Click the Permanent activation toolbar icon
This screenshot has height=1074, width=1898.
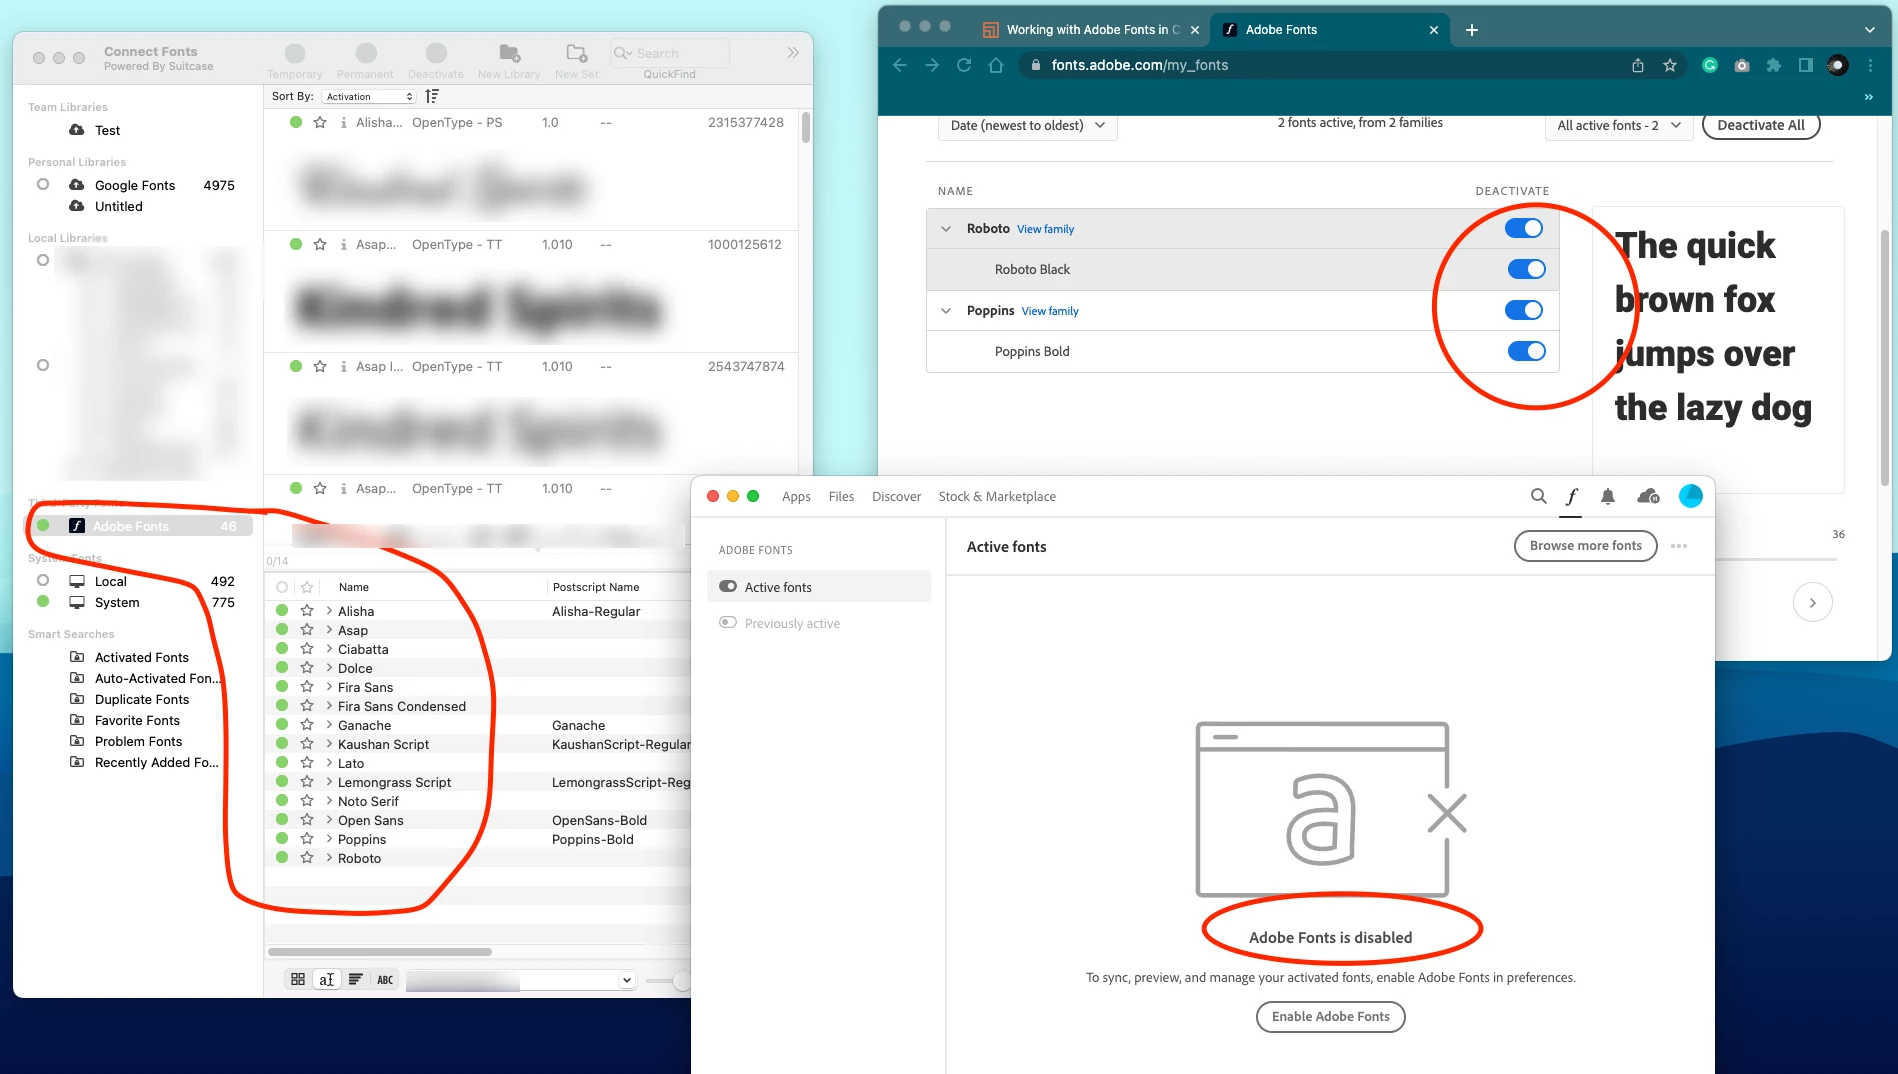click(366, 53)
